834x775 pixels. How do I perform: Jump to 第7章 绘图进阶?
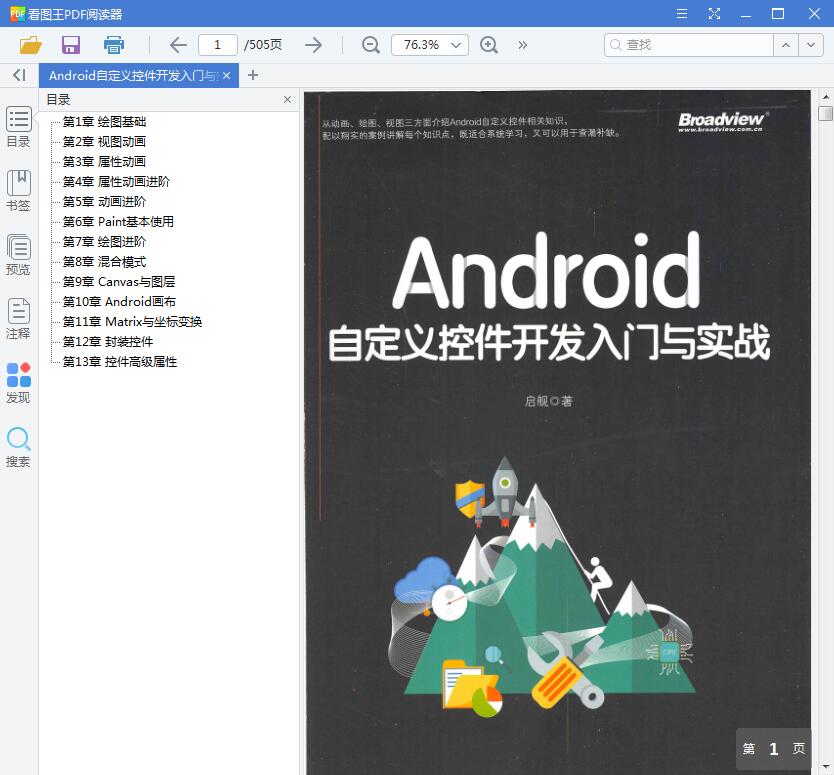[x=104, y=241]
